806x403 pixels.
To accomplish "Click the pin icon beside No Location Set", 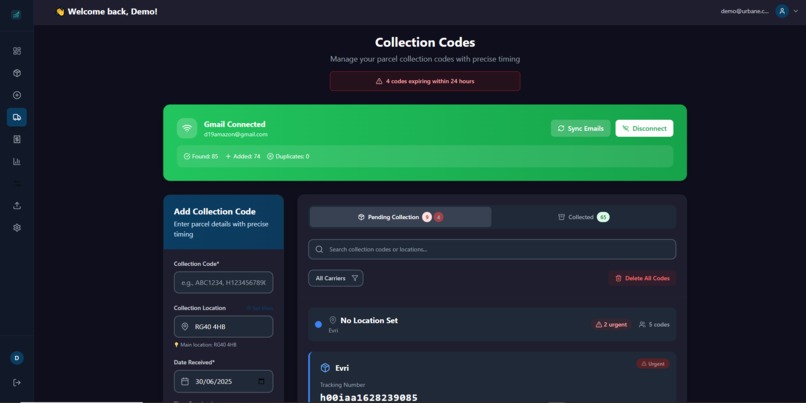I will point(333,320).
